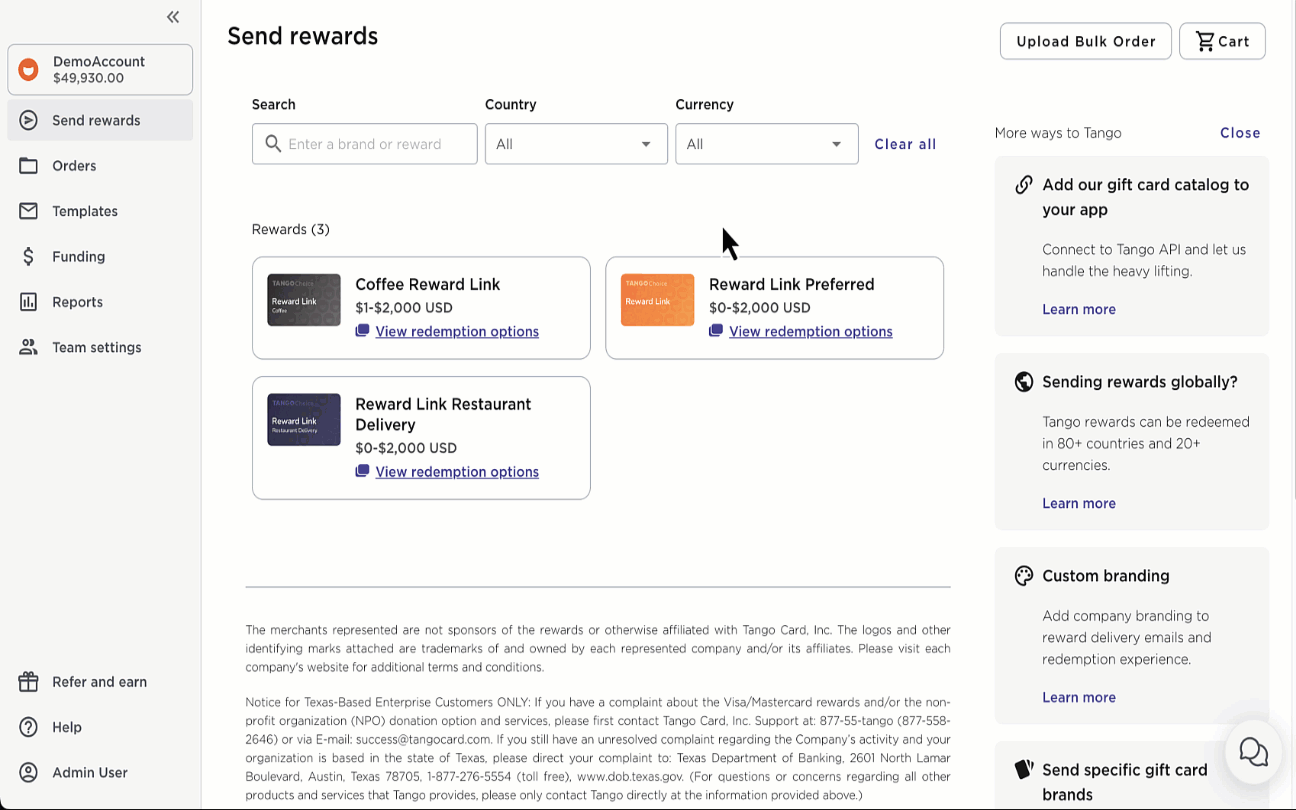Click the Templates envelope icon
This screenshot has height=810, width=1296.
click(29, 211)
